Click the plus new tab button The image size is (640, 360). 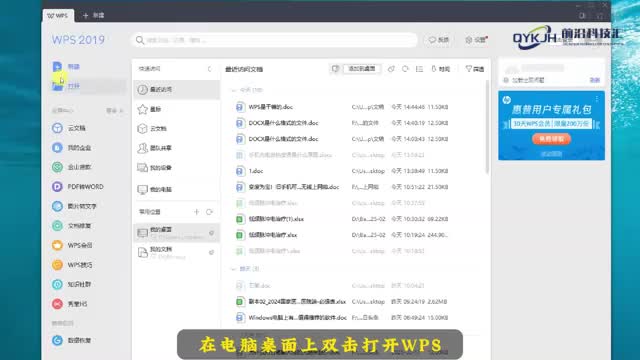coord(85,16)
